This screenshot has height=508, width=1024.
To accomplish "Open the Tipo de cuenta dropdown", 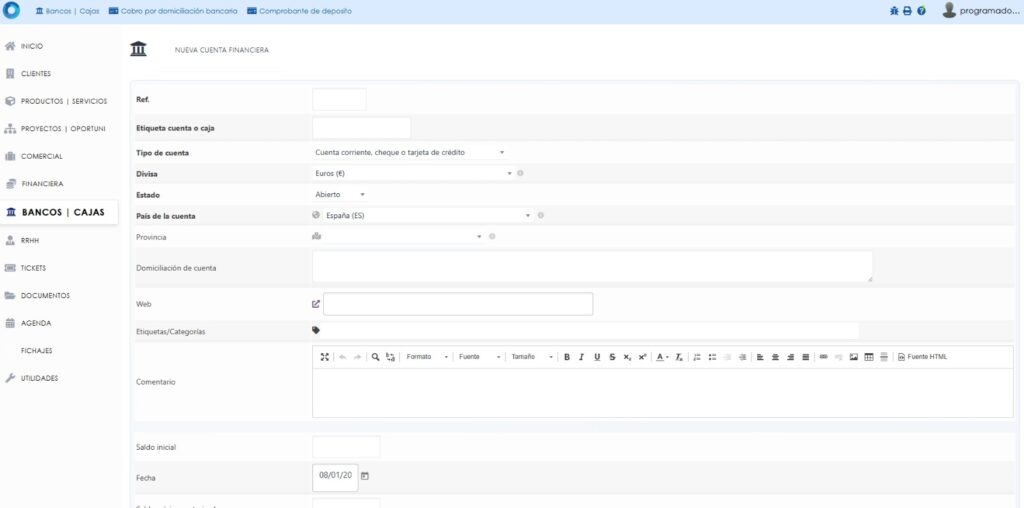I will [410, 153].
